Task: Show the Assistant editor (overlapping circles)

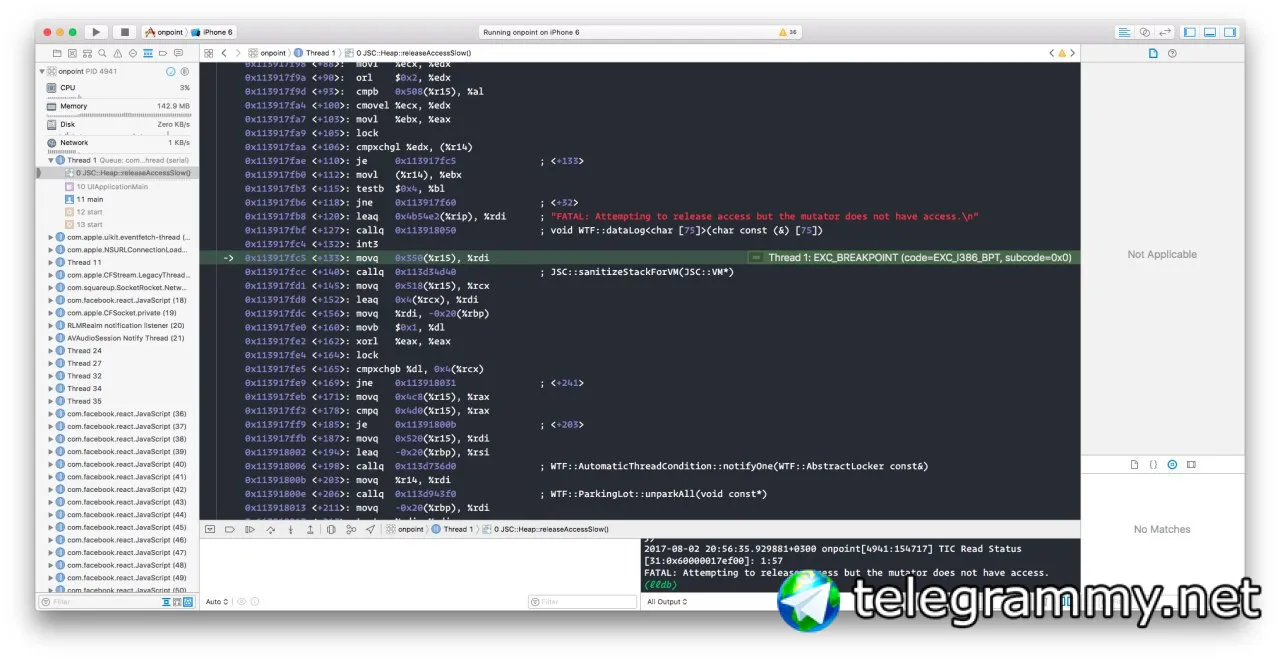Action: pos(1145,32)
